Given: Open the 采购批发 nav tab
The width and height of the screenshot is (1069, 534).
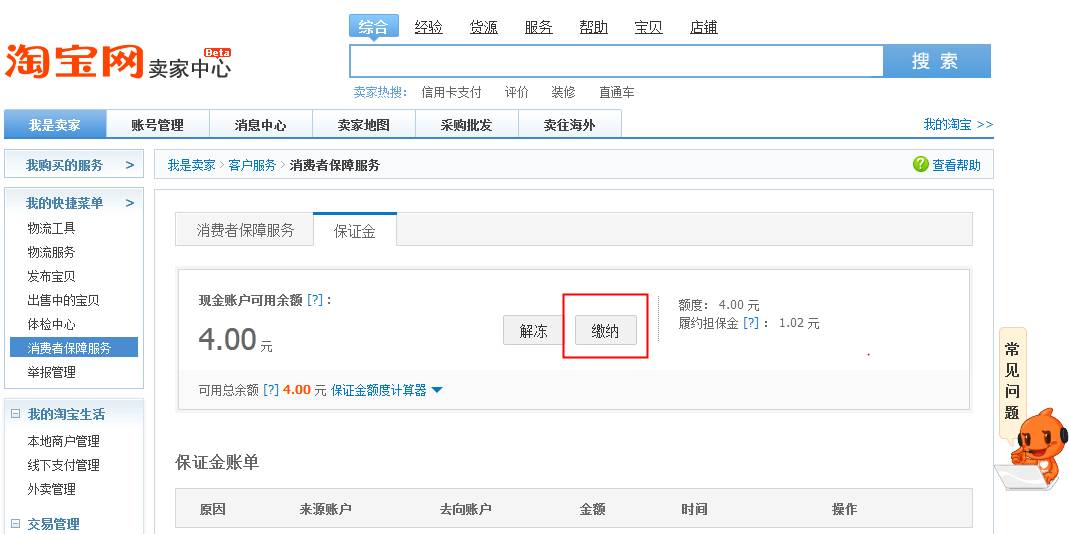Looking at the screenshot, I should 466,125.
